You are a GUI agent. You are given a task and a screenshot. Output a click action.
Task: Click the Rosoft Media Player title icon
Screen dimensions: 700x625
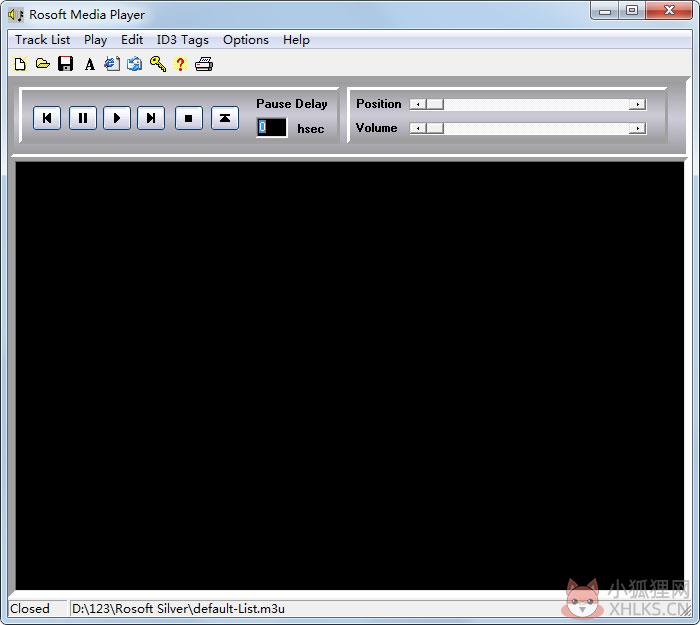(16, 15)
